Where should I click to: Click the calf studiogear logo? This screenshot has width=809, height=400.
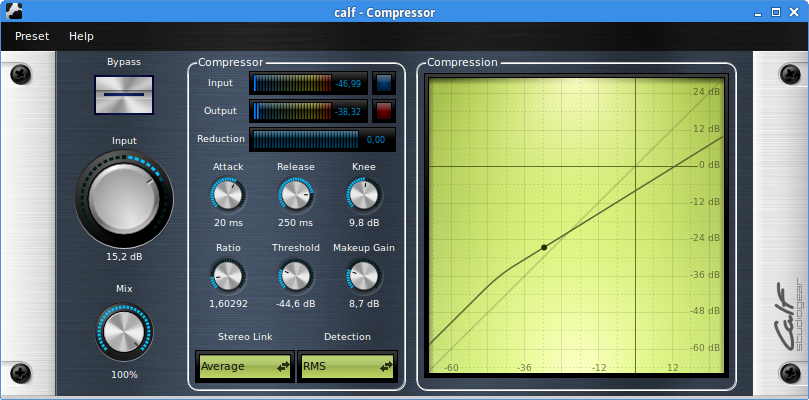pos(789,316)
